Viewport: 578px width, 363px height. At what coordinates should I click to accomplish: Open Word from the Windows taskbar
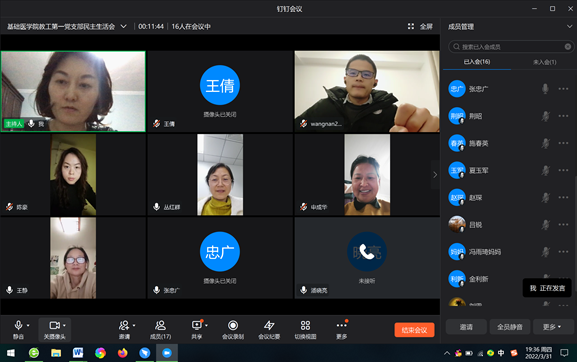click(78, 353)
